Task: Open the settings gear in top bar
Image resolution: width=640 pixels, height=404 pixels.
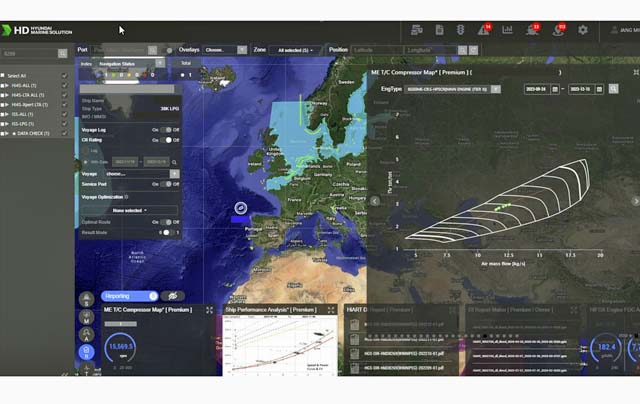Action: click(583, 30)
